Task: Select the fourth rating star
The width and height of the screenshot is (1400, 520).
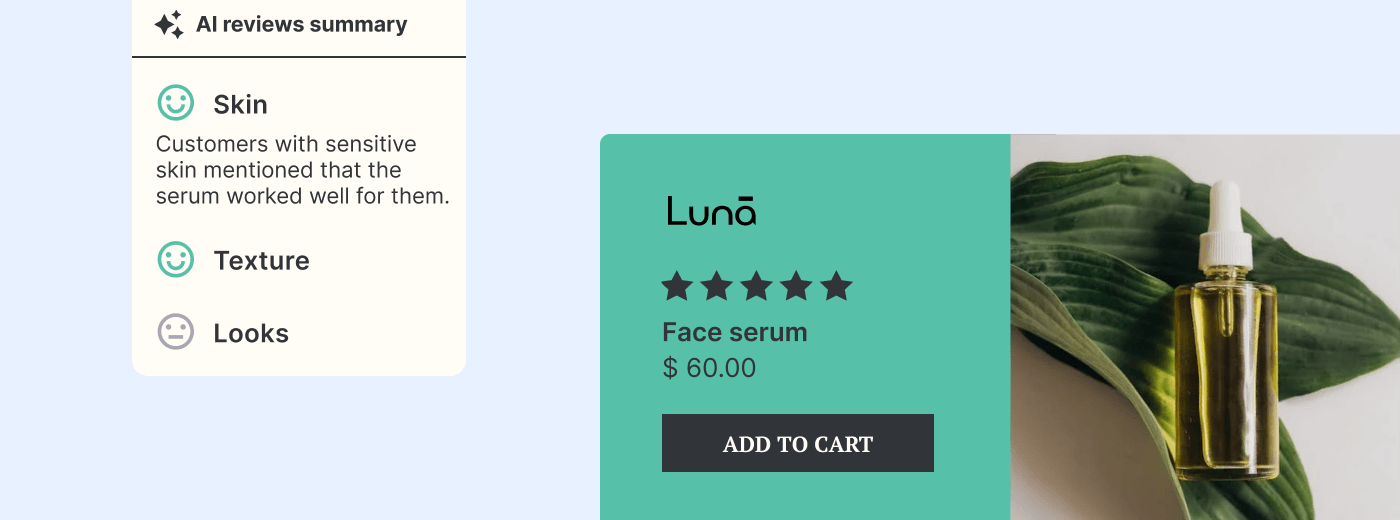Action: point(796,287)
